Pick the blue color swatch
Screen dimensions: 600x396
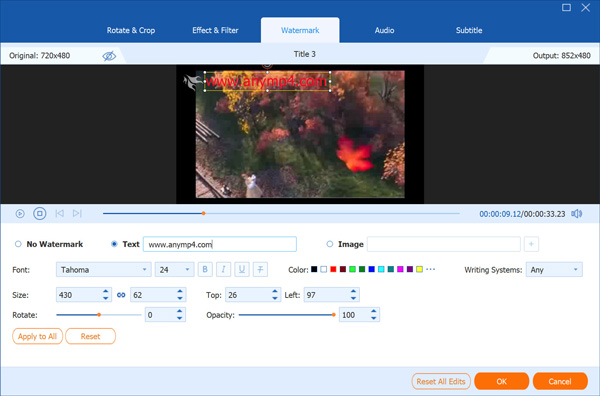[371, 269]
